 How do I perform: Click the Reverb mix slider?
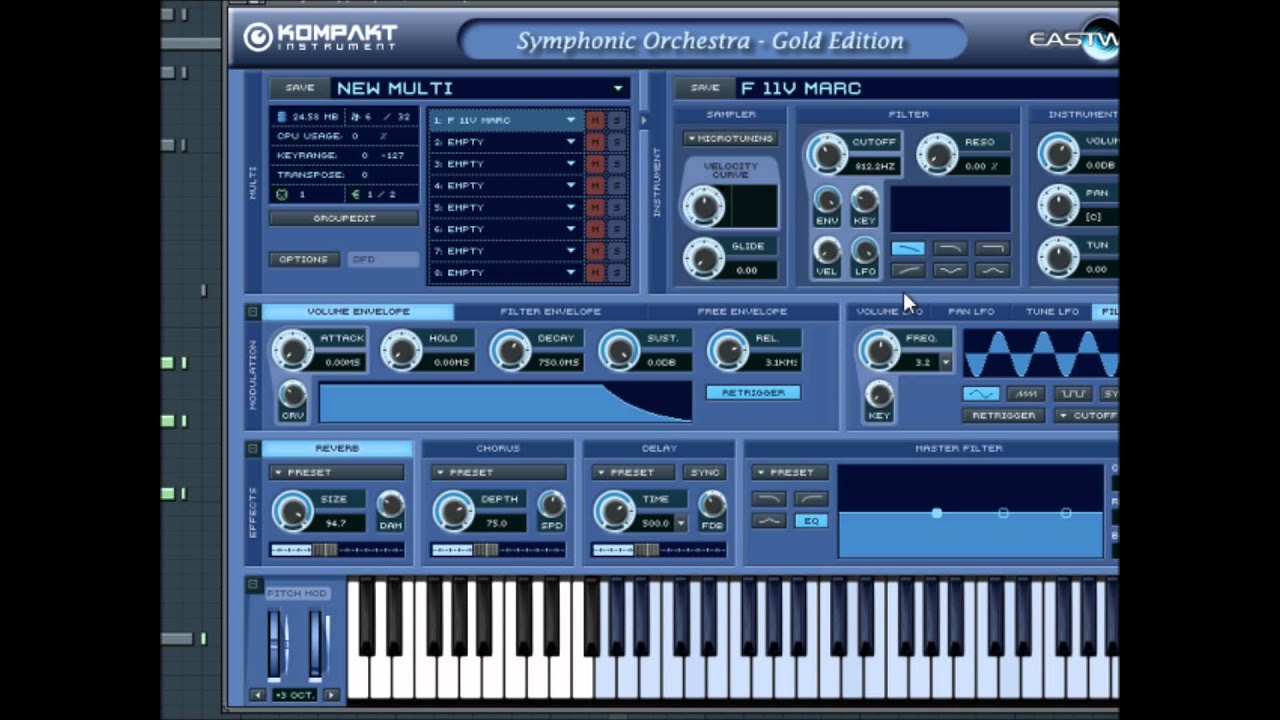[337, 550]
